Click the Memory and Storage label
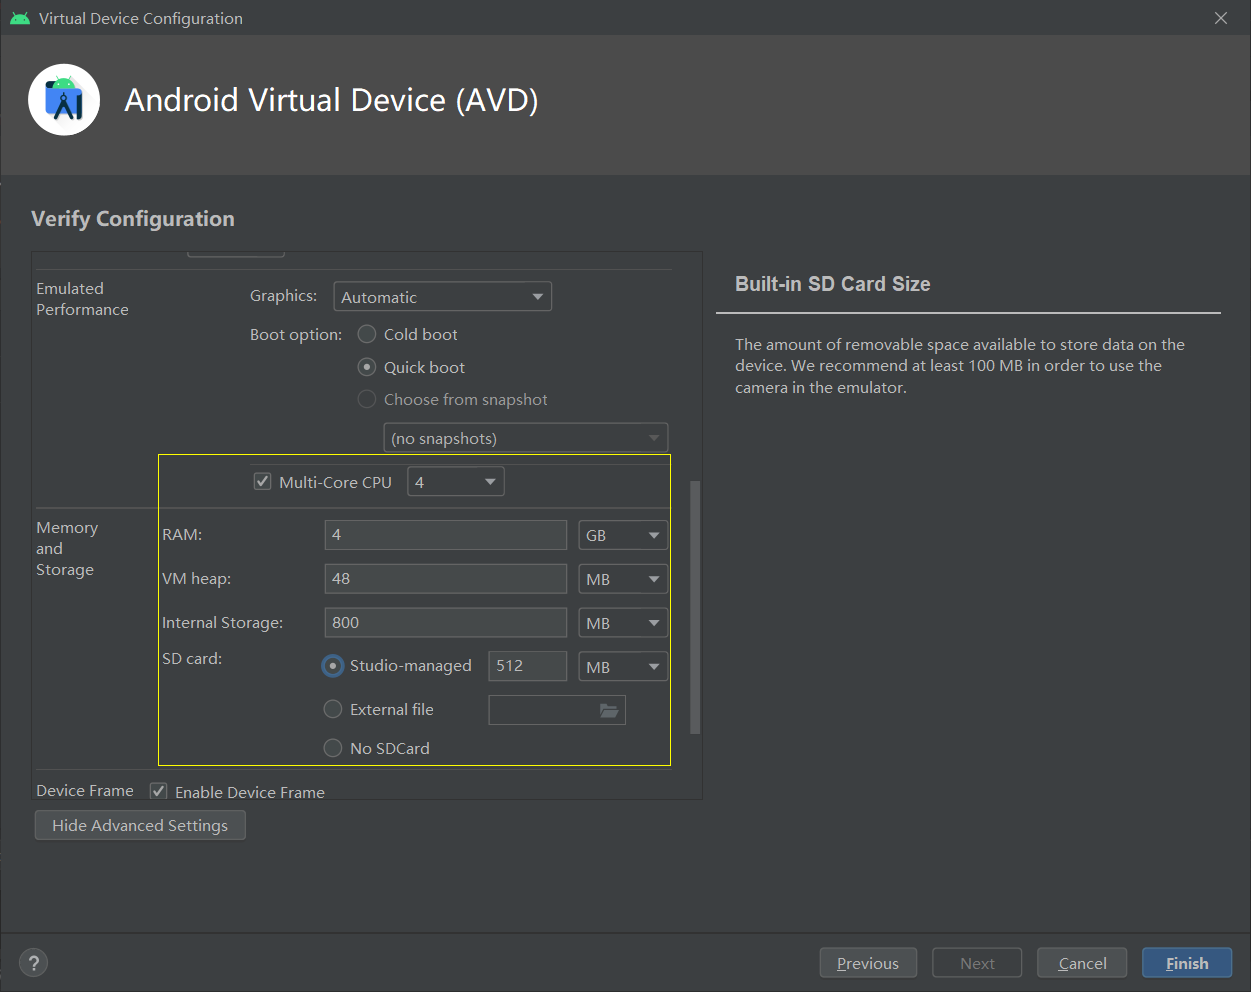Image resolution: width=1251 pixels, height=992 pixels. (x=67, y=548)
